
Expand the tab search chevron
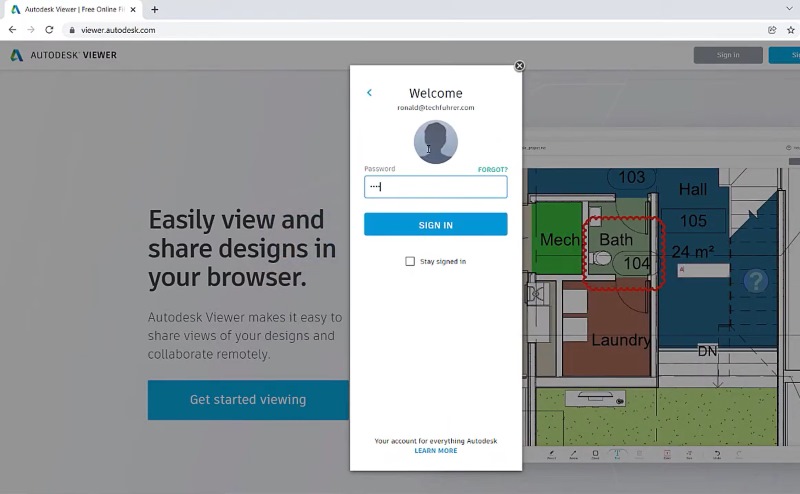point(789,9)
